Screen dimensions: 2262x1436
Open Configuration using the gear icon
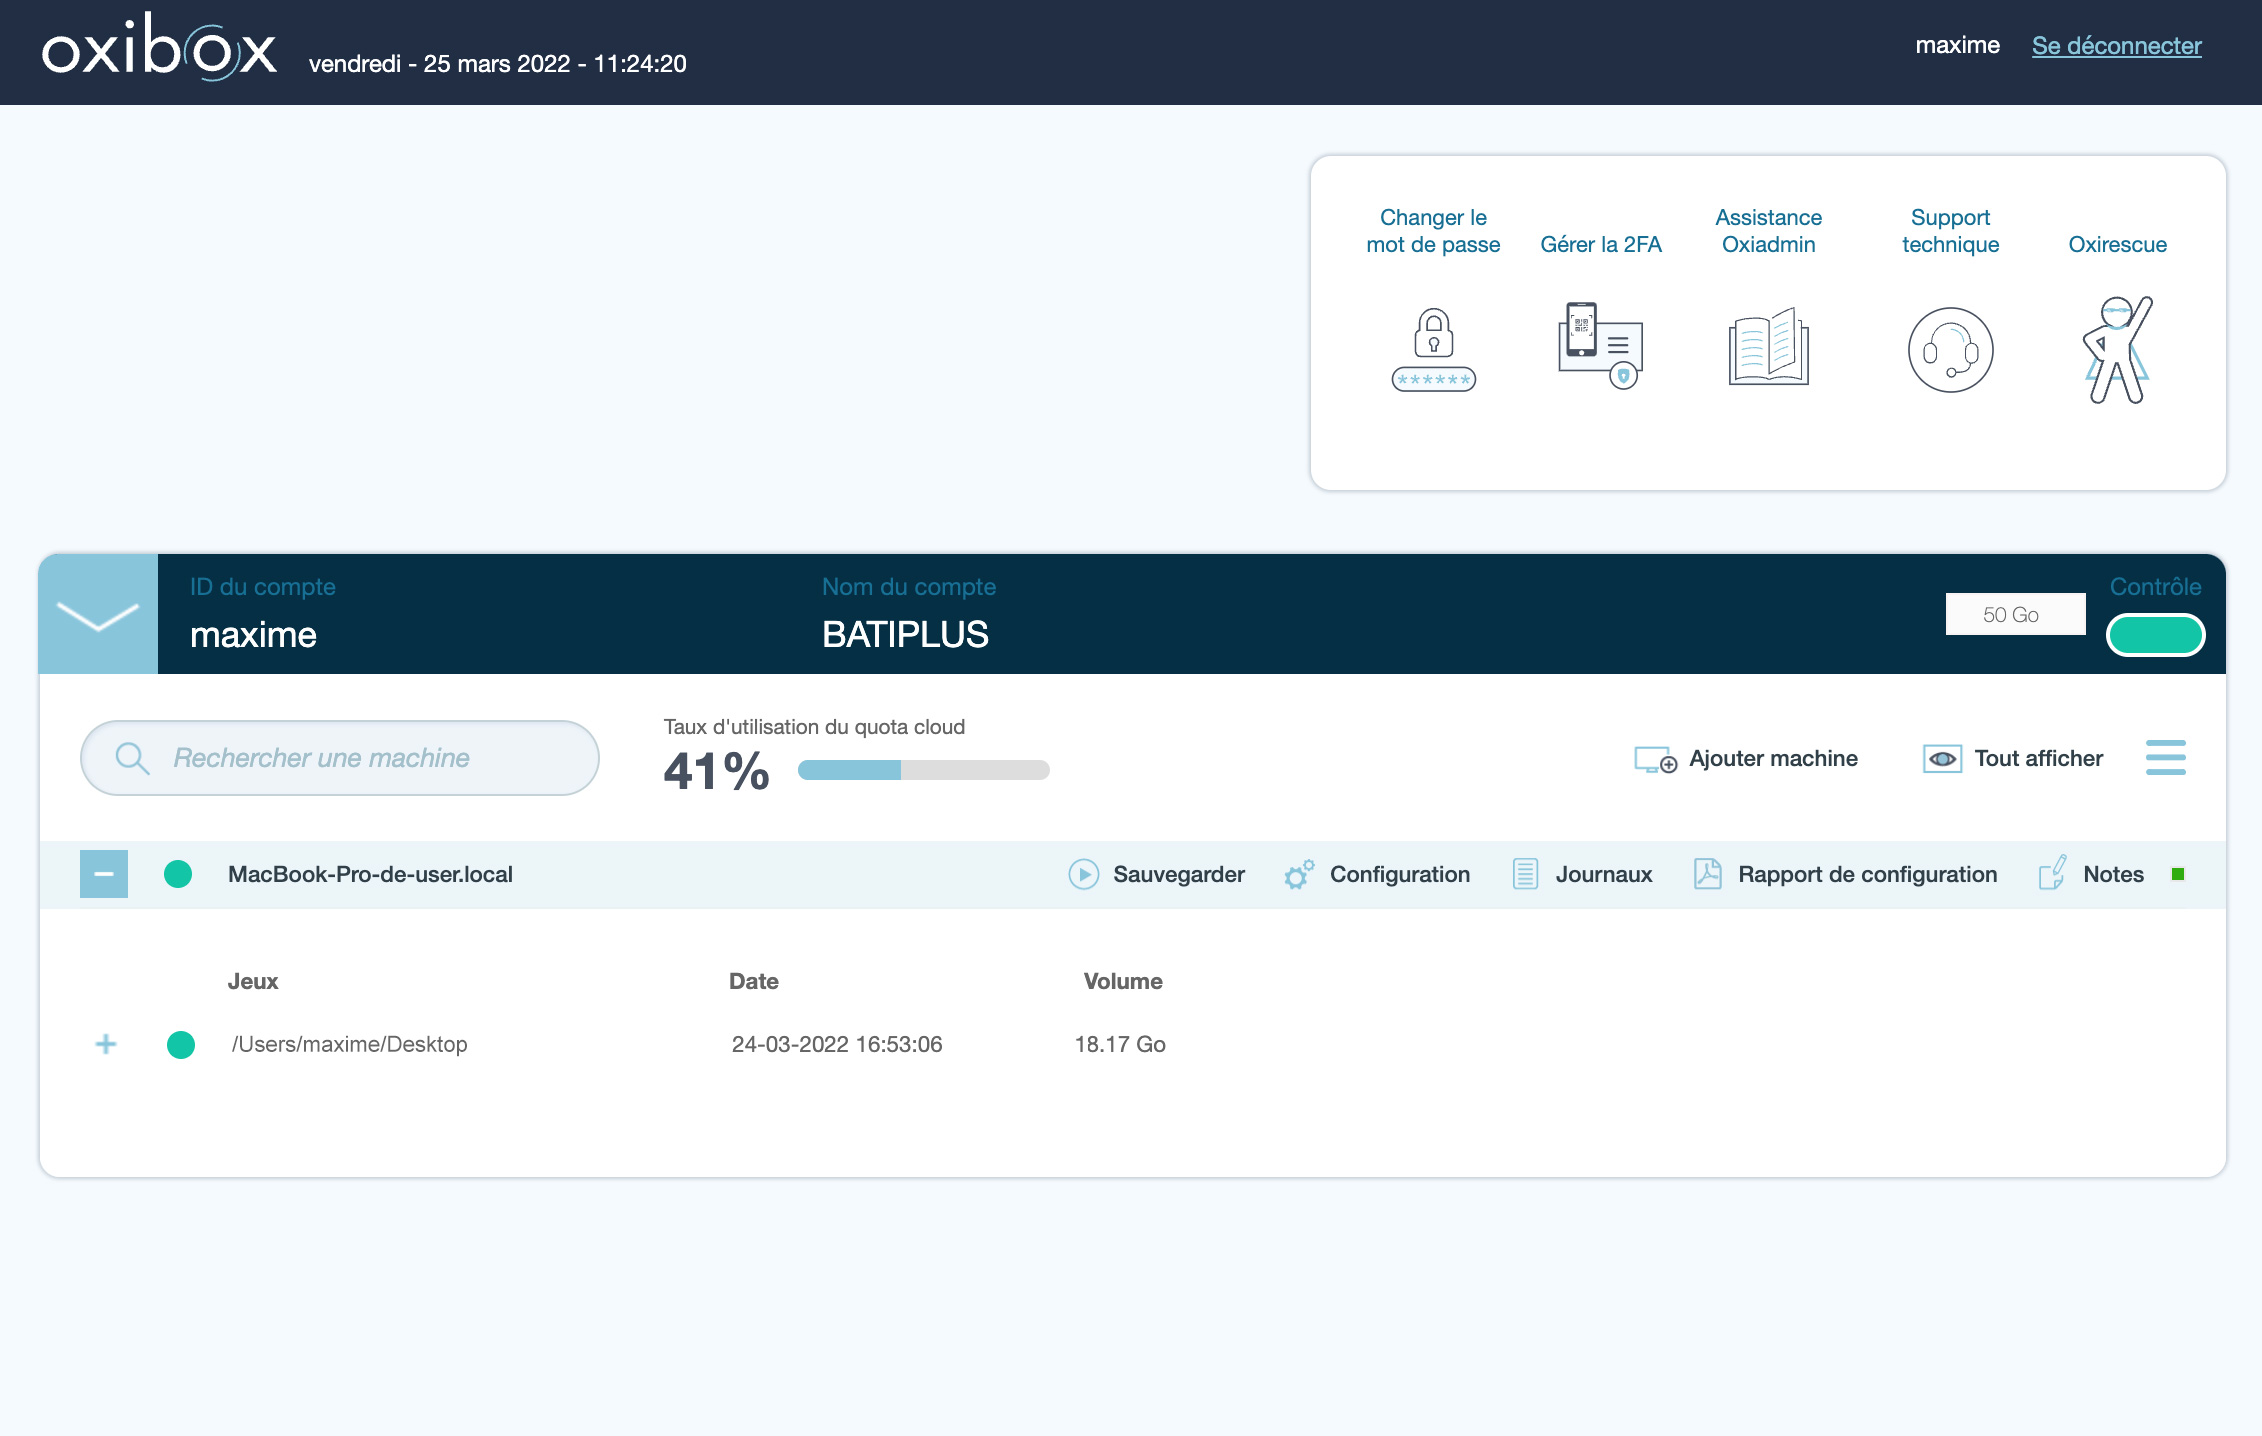1299,875
